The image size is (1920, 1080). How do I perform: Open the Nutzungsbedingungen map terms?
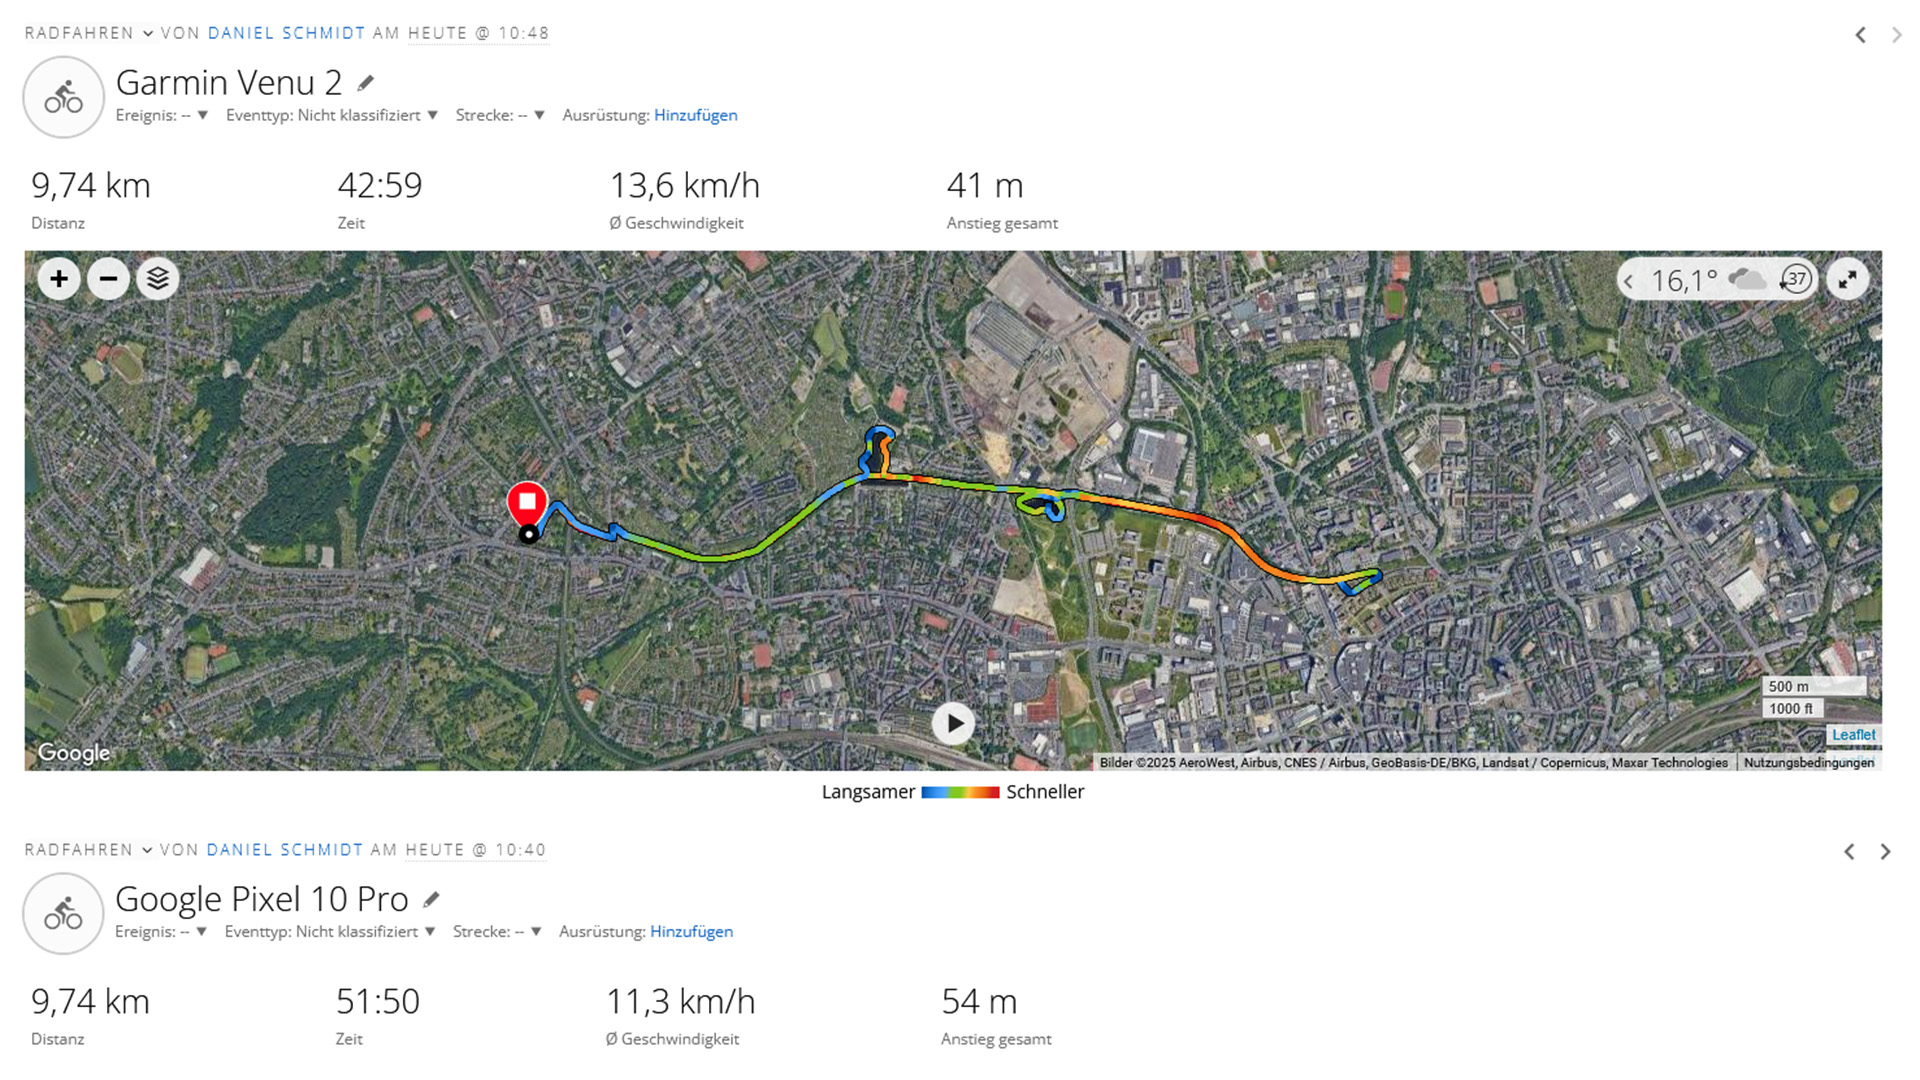coord(1808,763)
